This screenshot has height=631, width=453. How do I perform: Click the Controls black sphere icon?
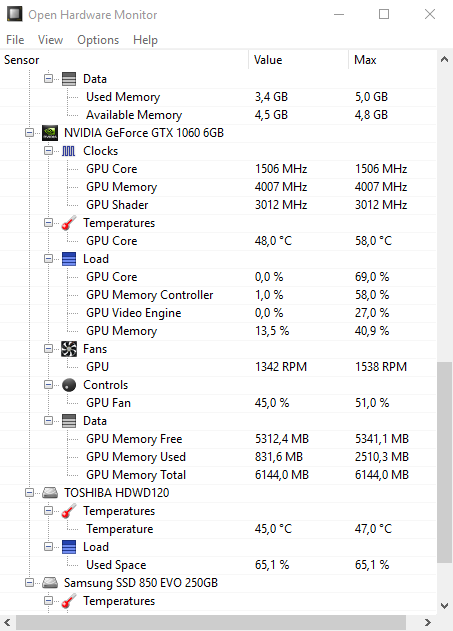69,385
